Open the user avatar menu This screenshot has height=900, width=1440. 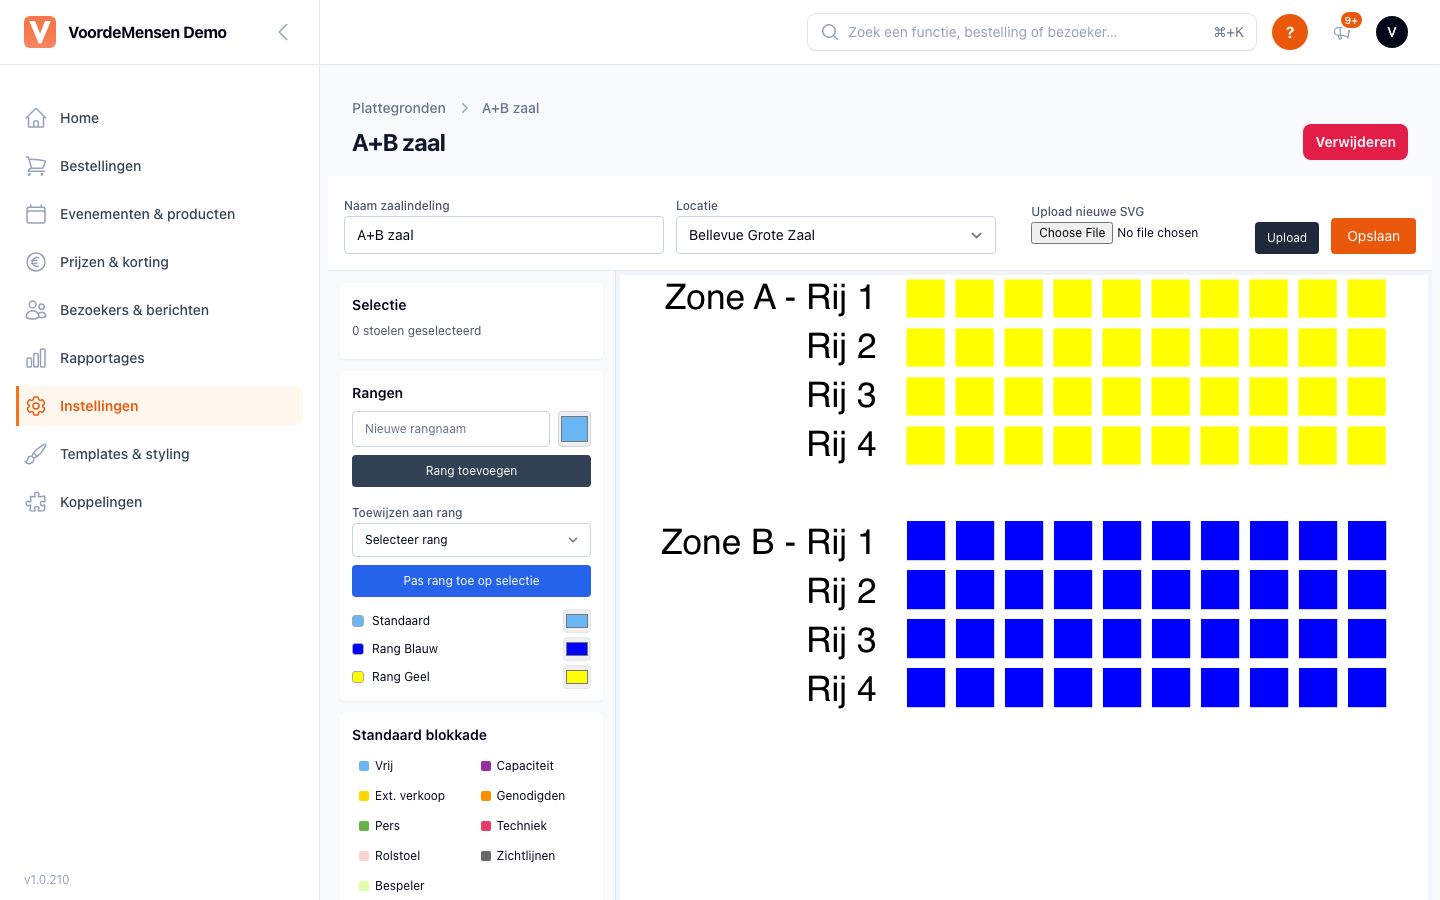tap(1392, 32)
